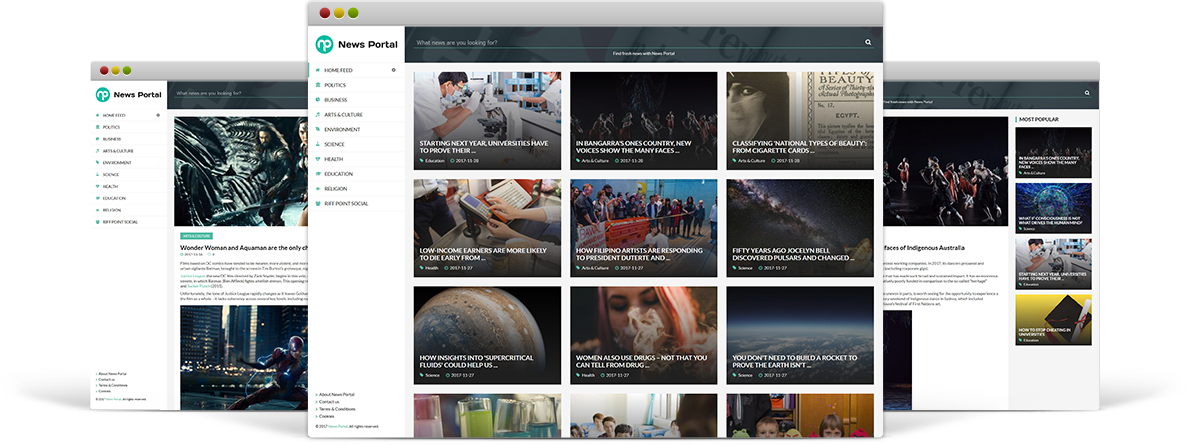Click the 'Wonder Woman and Aquaman' headline, left window
Image resolution: width=1190 pixels, height=445 pixels.
coord(244,248)
